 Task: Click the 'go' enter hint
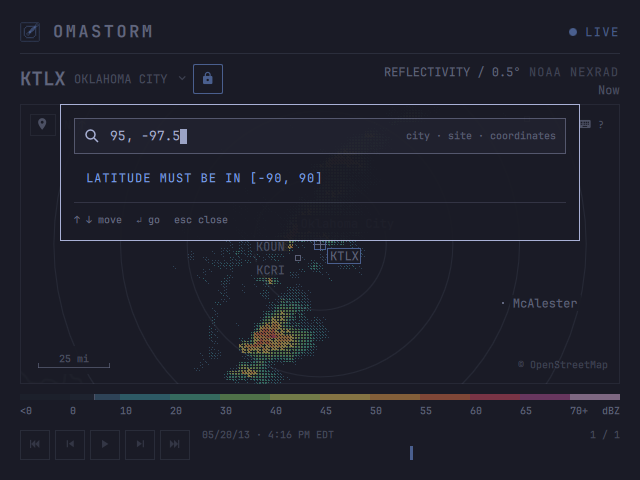pos(148,220)
